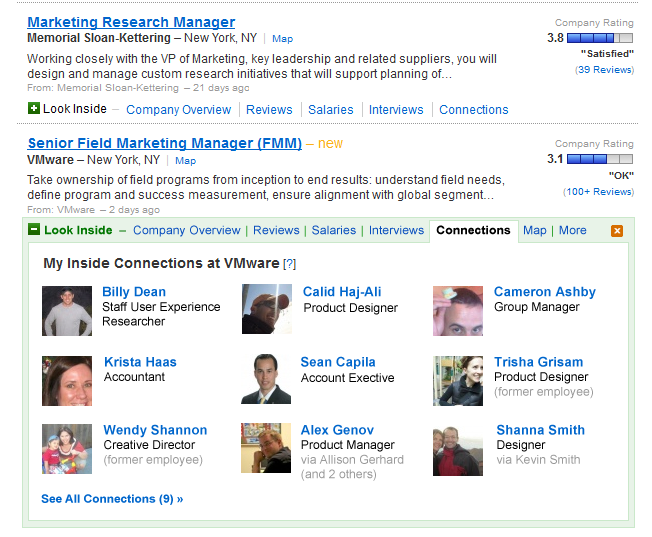Image resolution: width=652 pixels, height=537 pixels.
Task: Open the More option in VMware panel
Action: click(x=573, y=230)
